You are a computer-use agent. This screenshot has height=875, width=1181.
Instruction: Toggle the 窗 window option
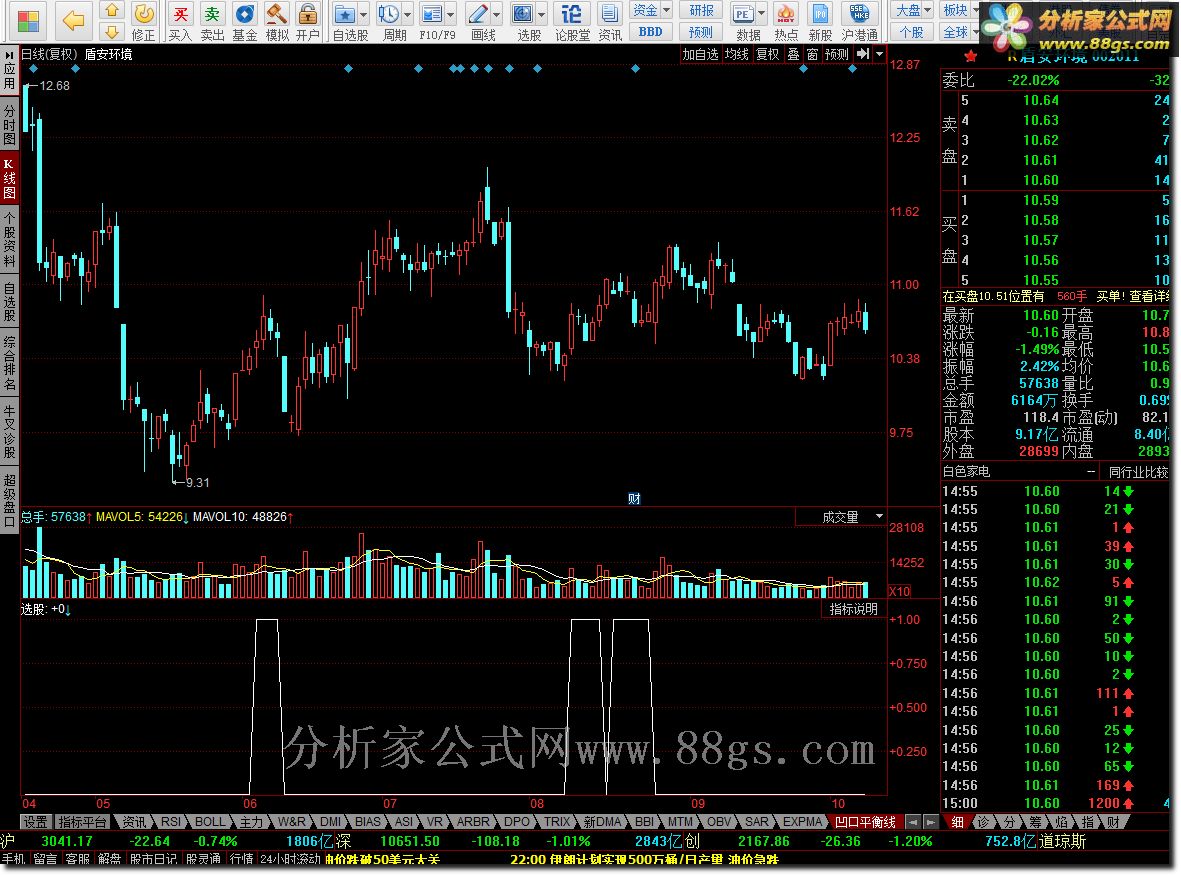pyautogui.click(x=812, y=54)
